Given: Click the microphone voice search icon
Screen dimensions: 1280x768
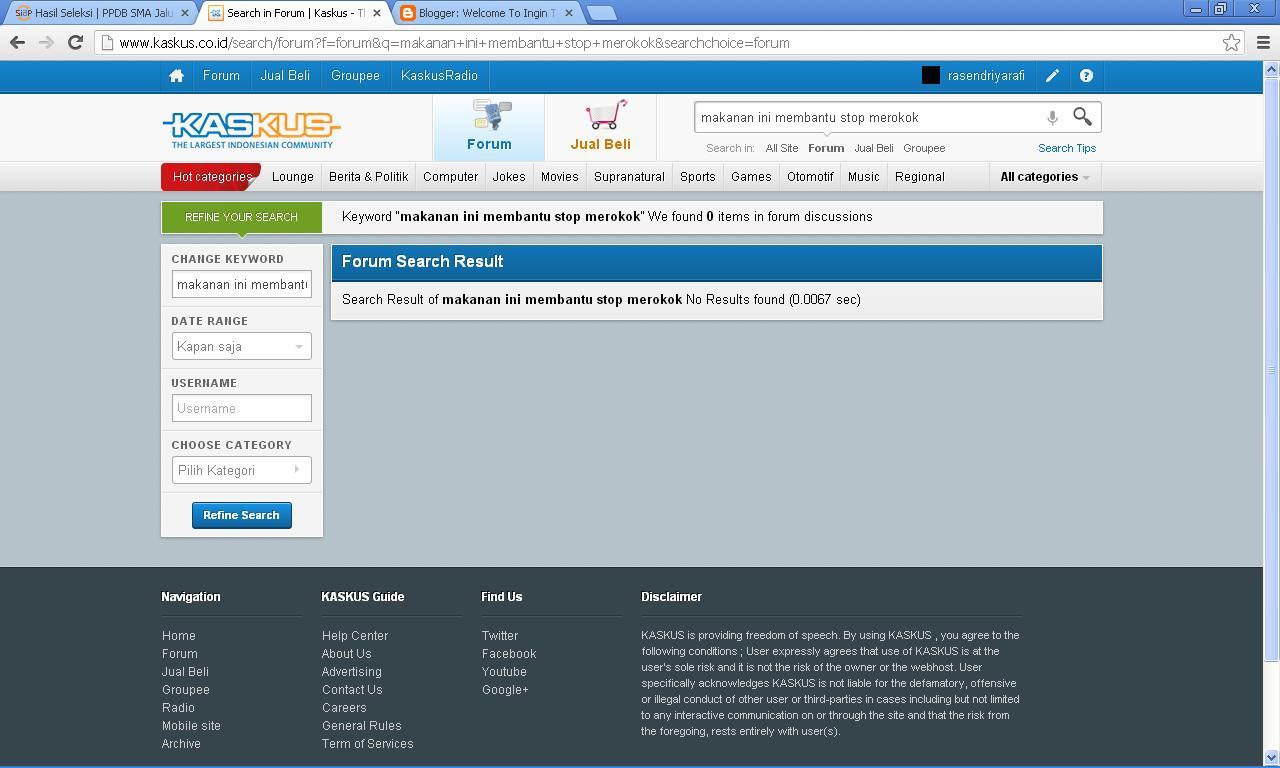Looking at the screenshot, I should pos(1052,117).
